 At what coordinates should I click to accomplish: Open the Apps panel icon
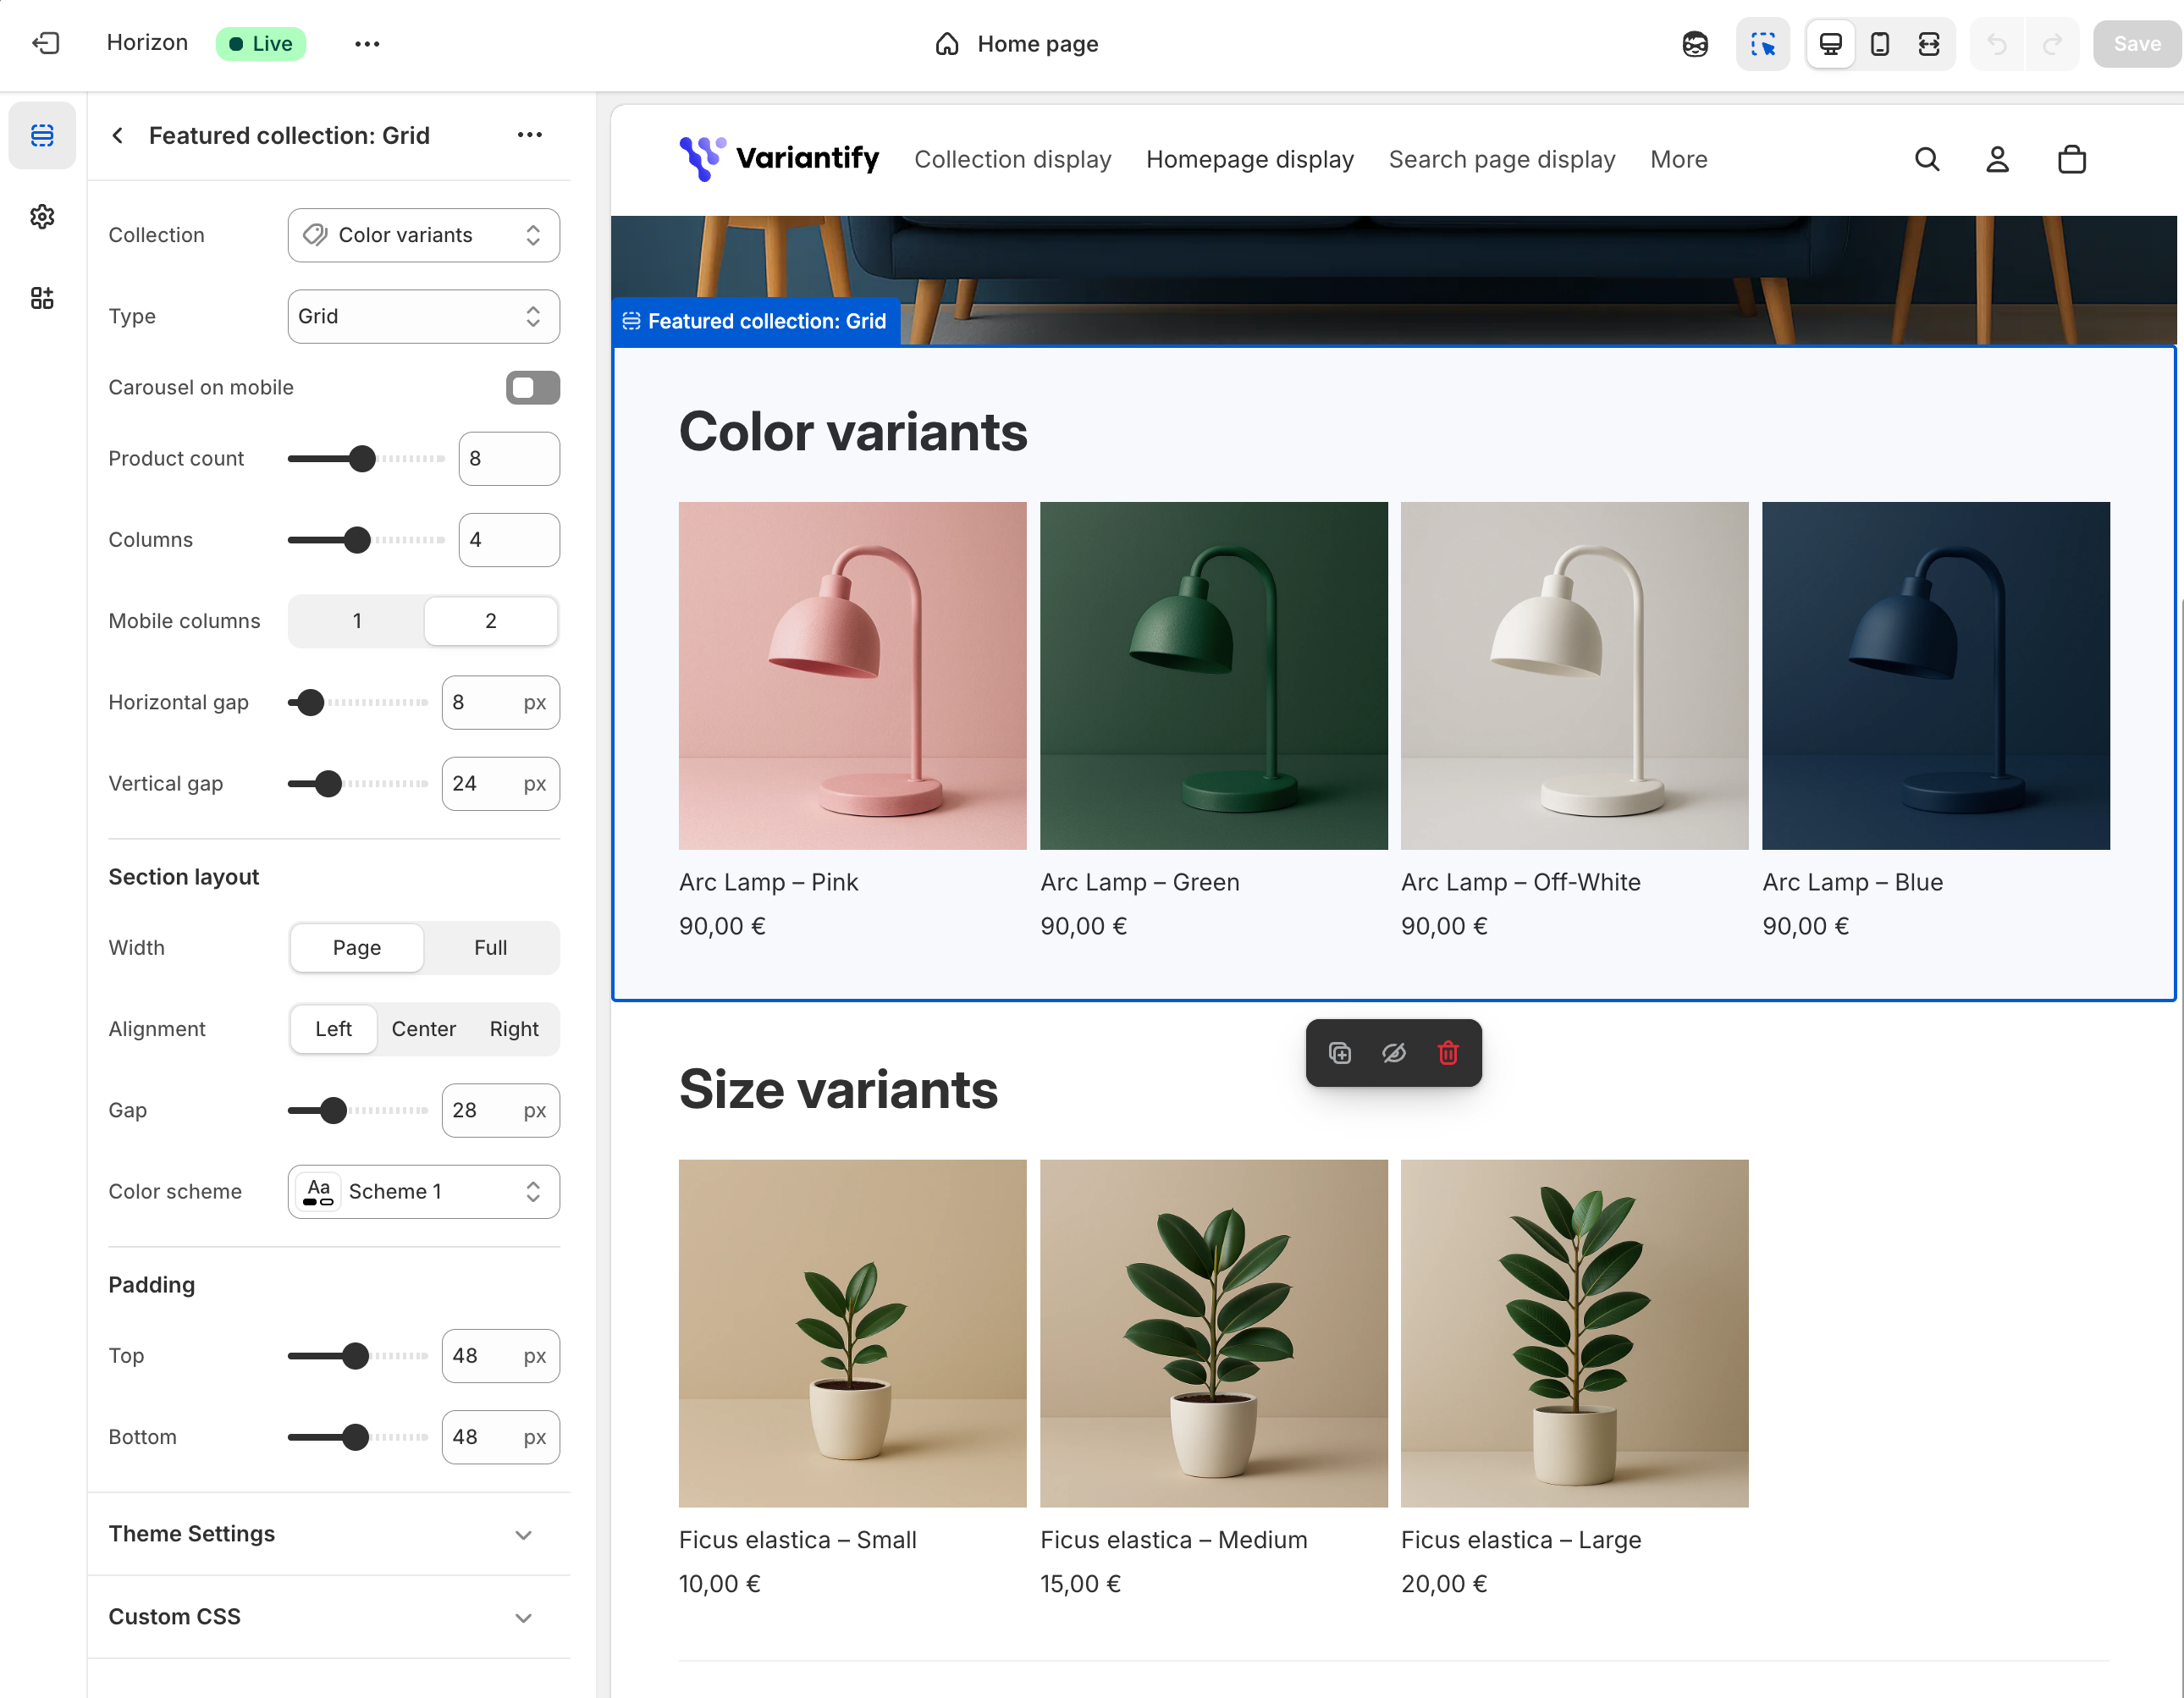pyautogui.click(x=42, y=298)
